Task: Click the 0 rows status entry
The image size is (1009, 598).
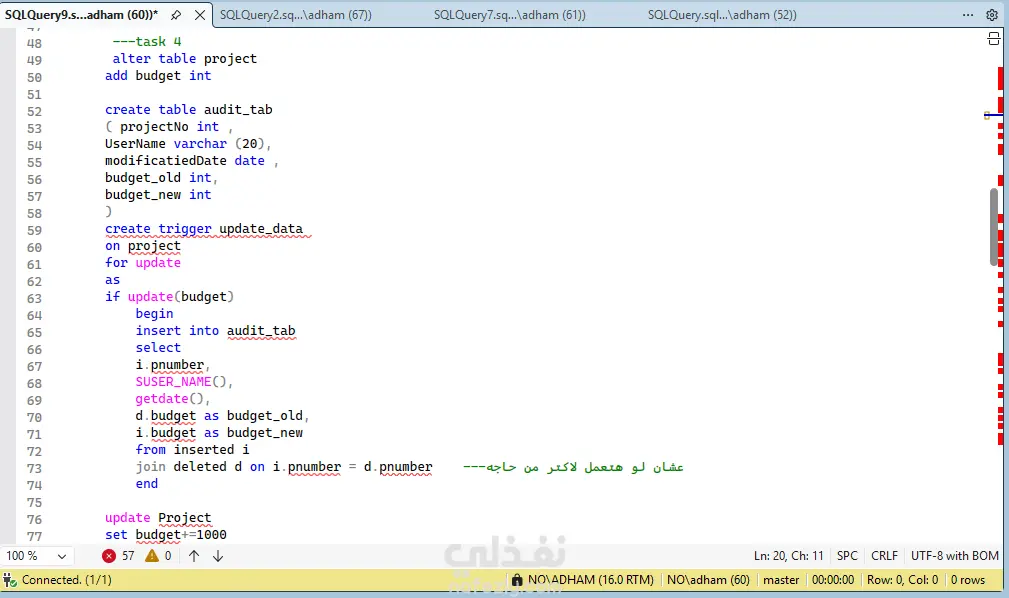Action: pyautogui.click(x=968, y=580)
